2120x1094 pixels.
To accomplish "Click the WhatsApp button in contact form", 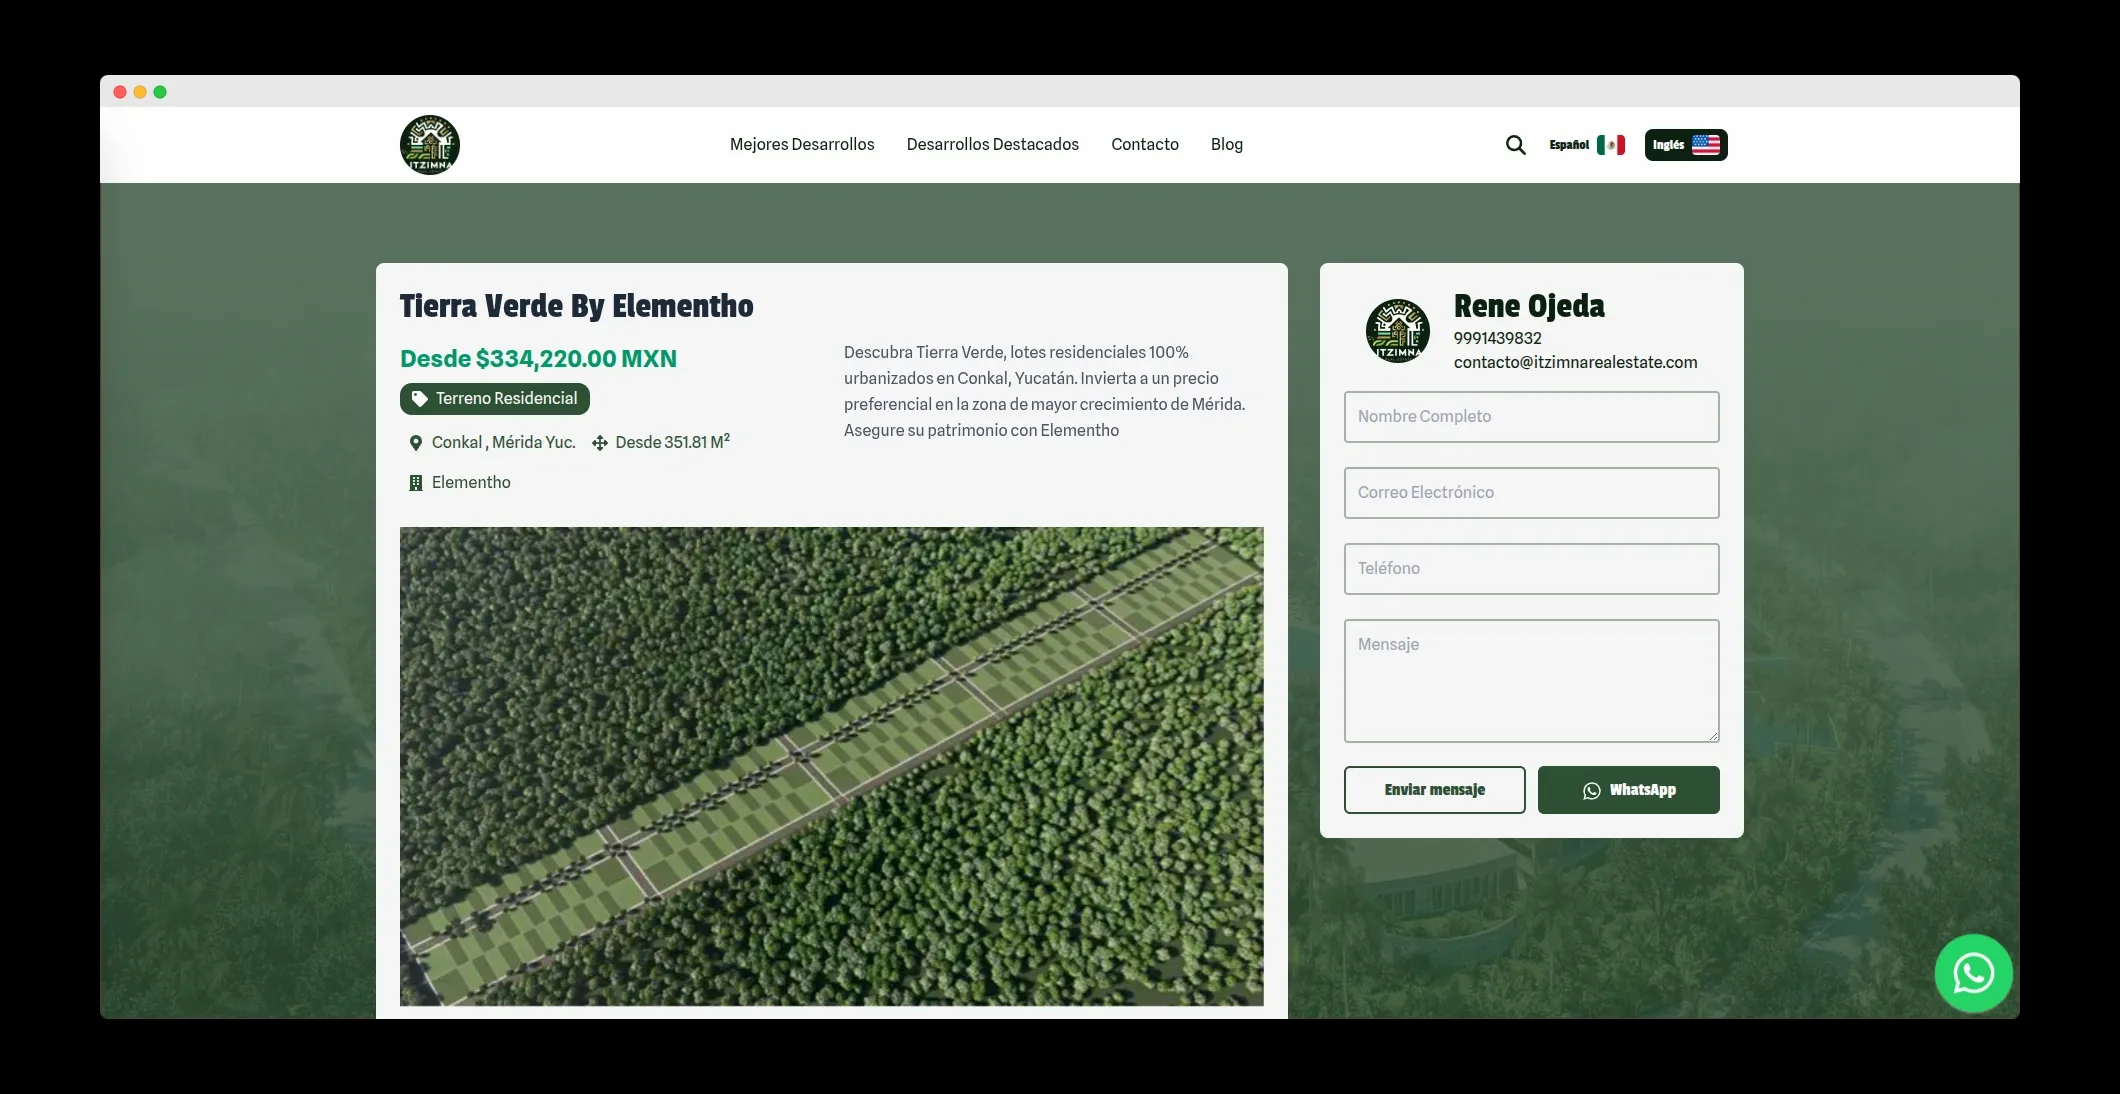I will click(1628, 790).
